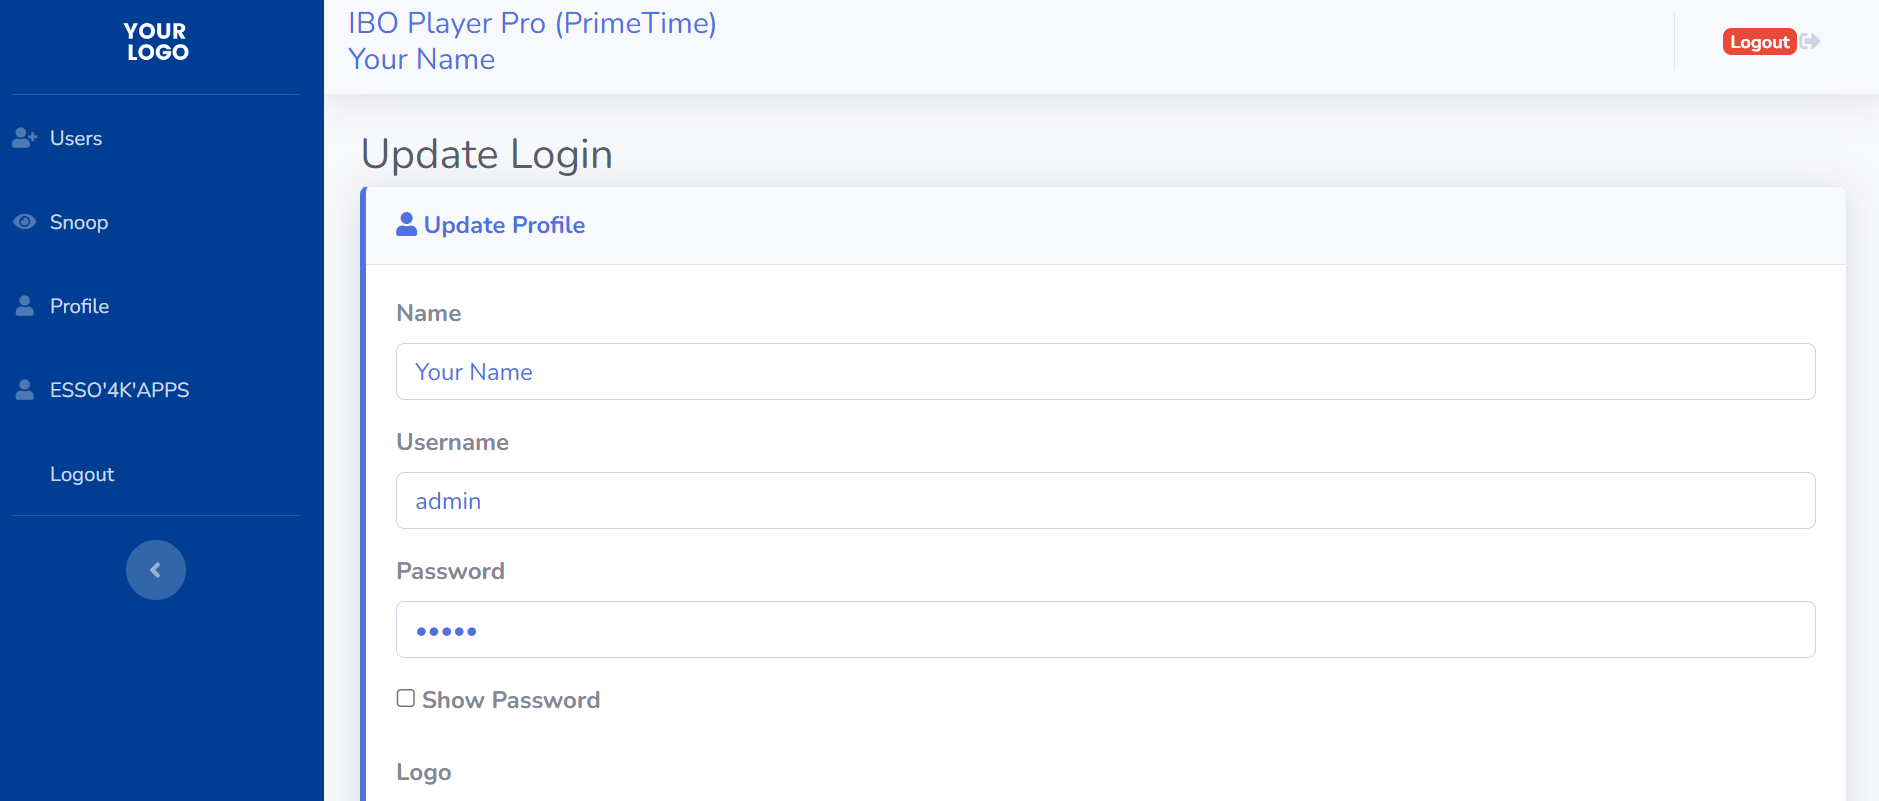Click the logout arrow icon in header
The width and height of the screenshot is (1879, 801).
tap(1810, 42)
